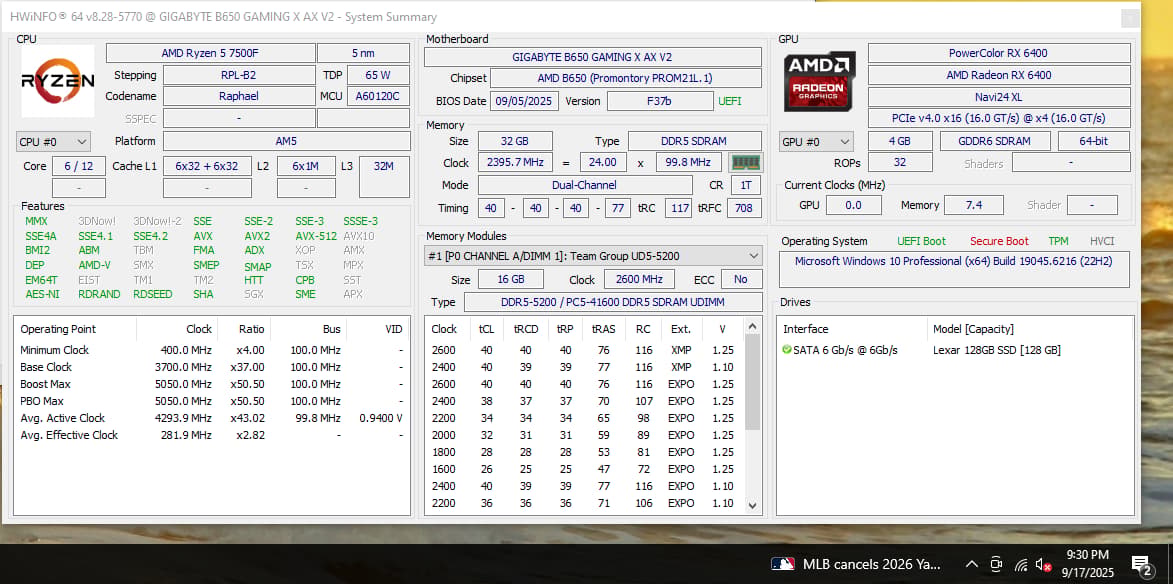Click the DDR5-5200 / PC5-41600 module type field
This screenshot has height=584, width=1173.
612,302
